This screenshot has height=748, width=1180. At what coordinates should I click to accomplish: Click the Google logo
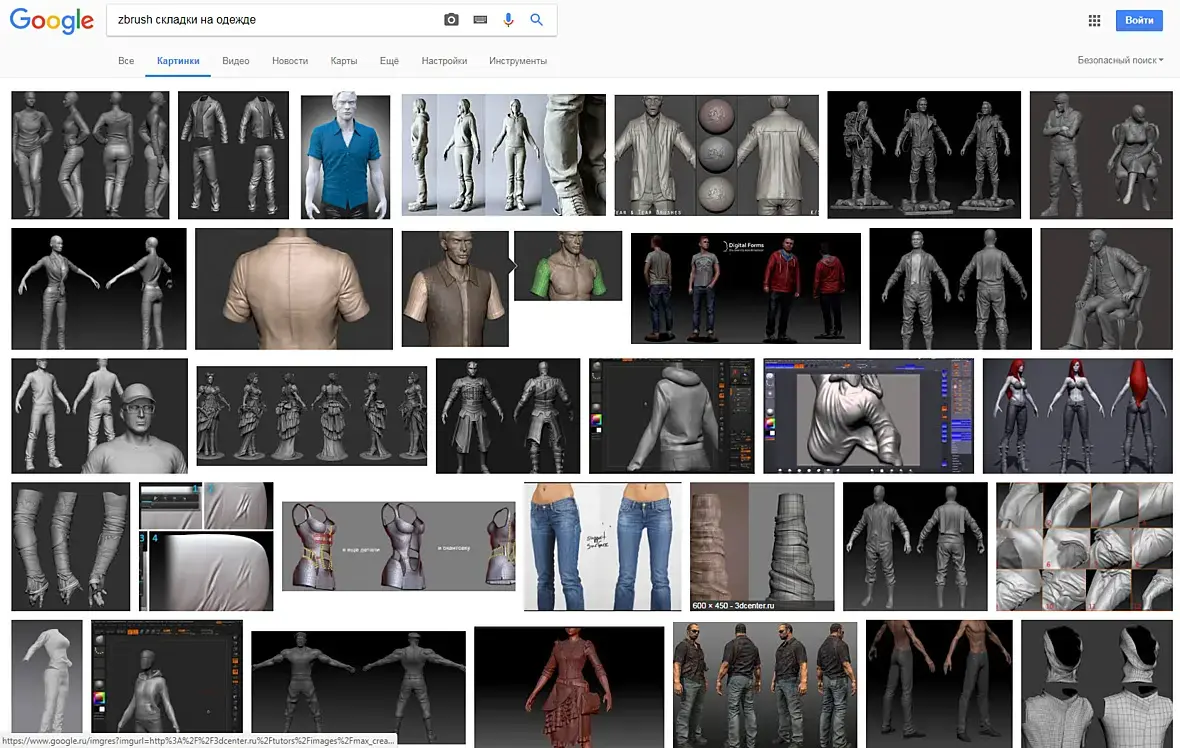[52, 20]
